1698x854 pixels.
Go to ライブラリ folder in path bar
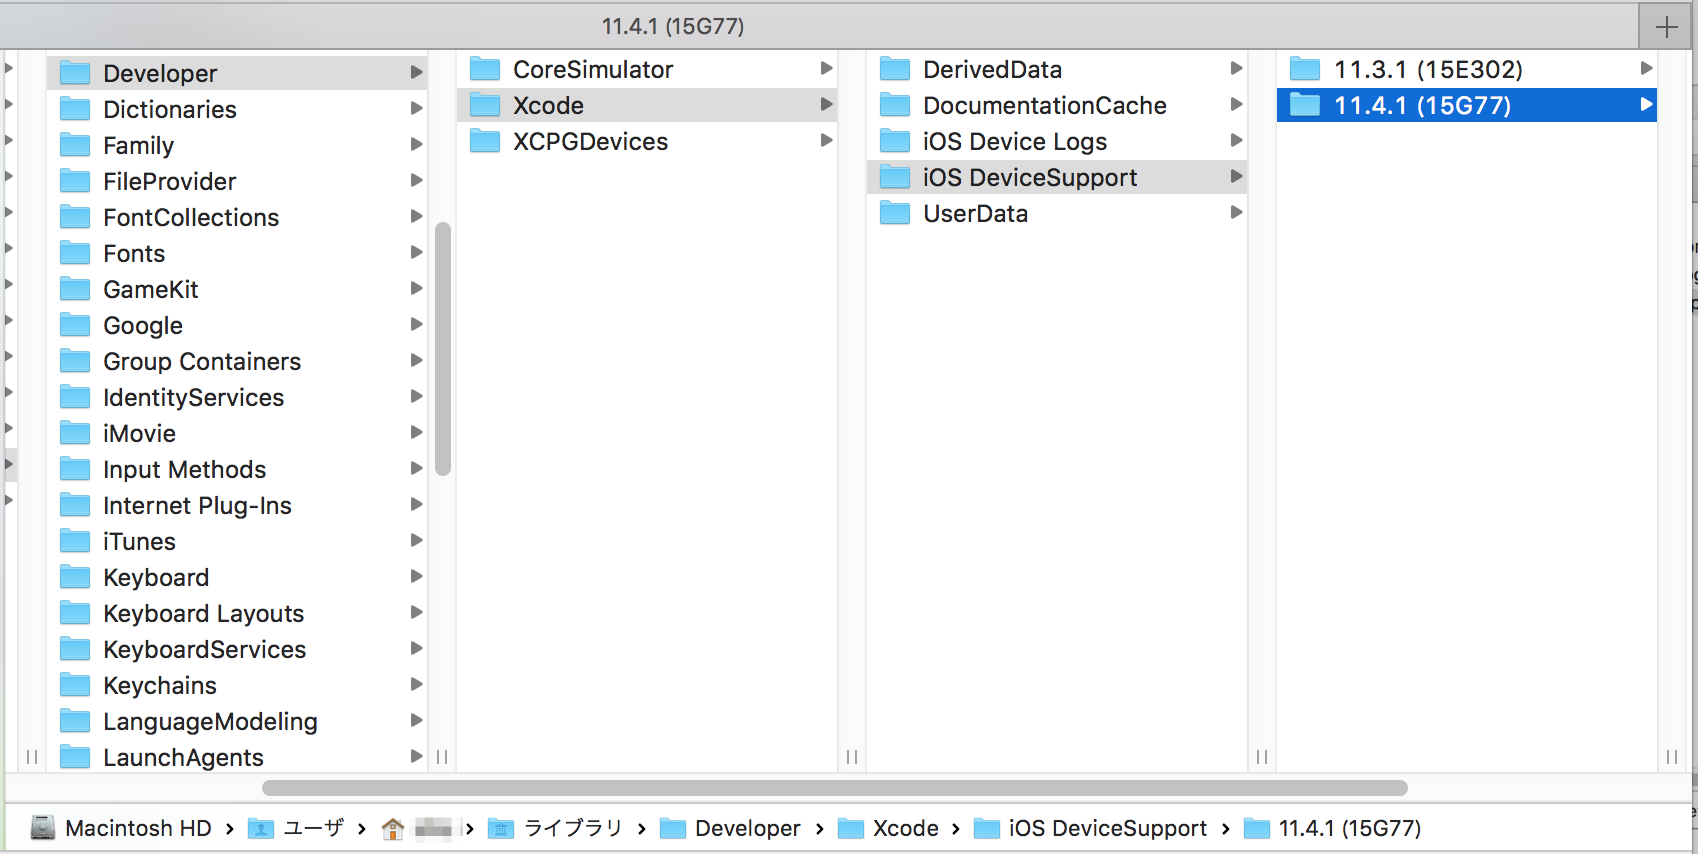point(573,828)
